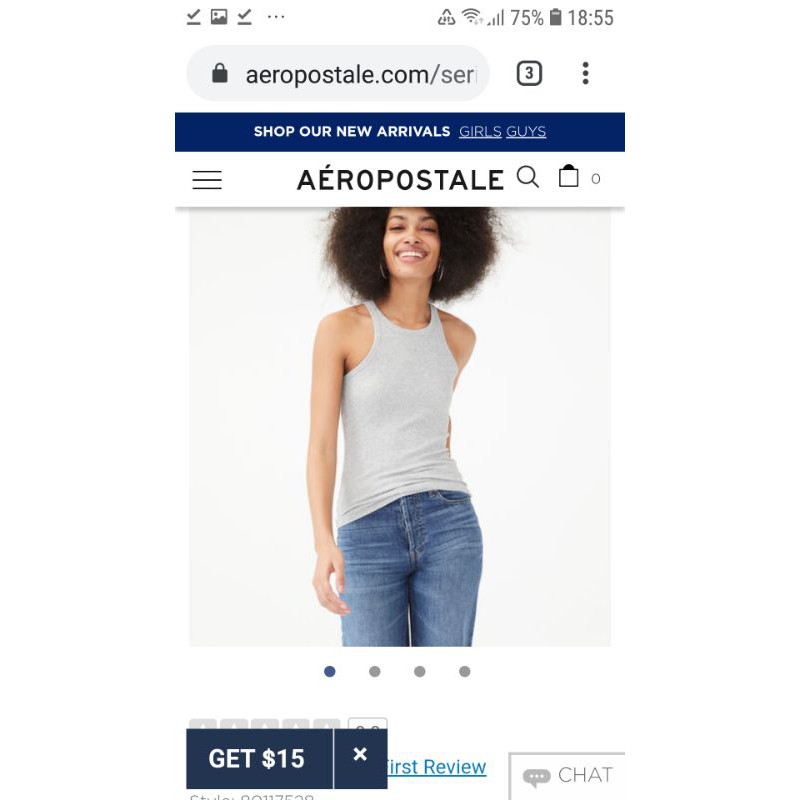Click the chat bubble icon
This screenshot has width=800, height=800.
536,777
